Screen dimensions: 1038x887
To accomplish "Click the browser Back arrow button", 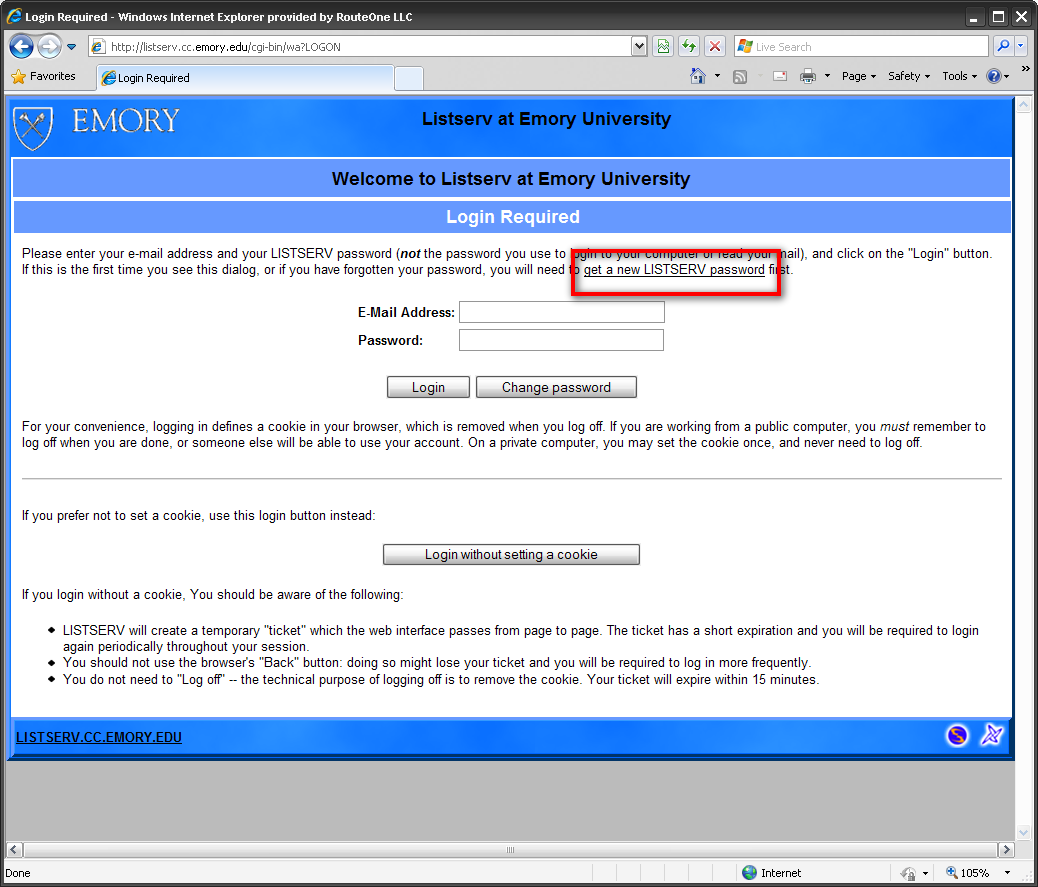I will [x=21, y=46].
